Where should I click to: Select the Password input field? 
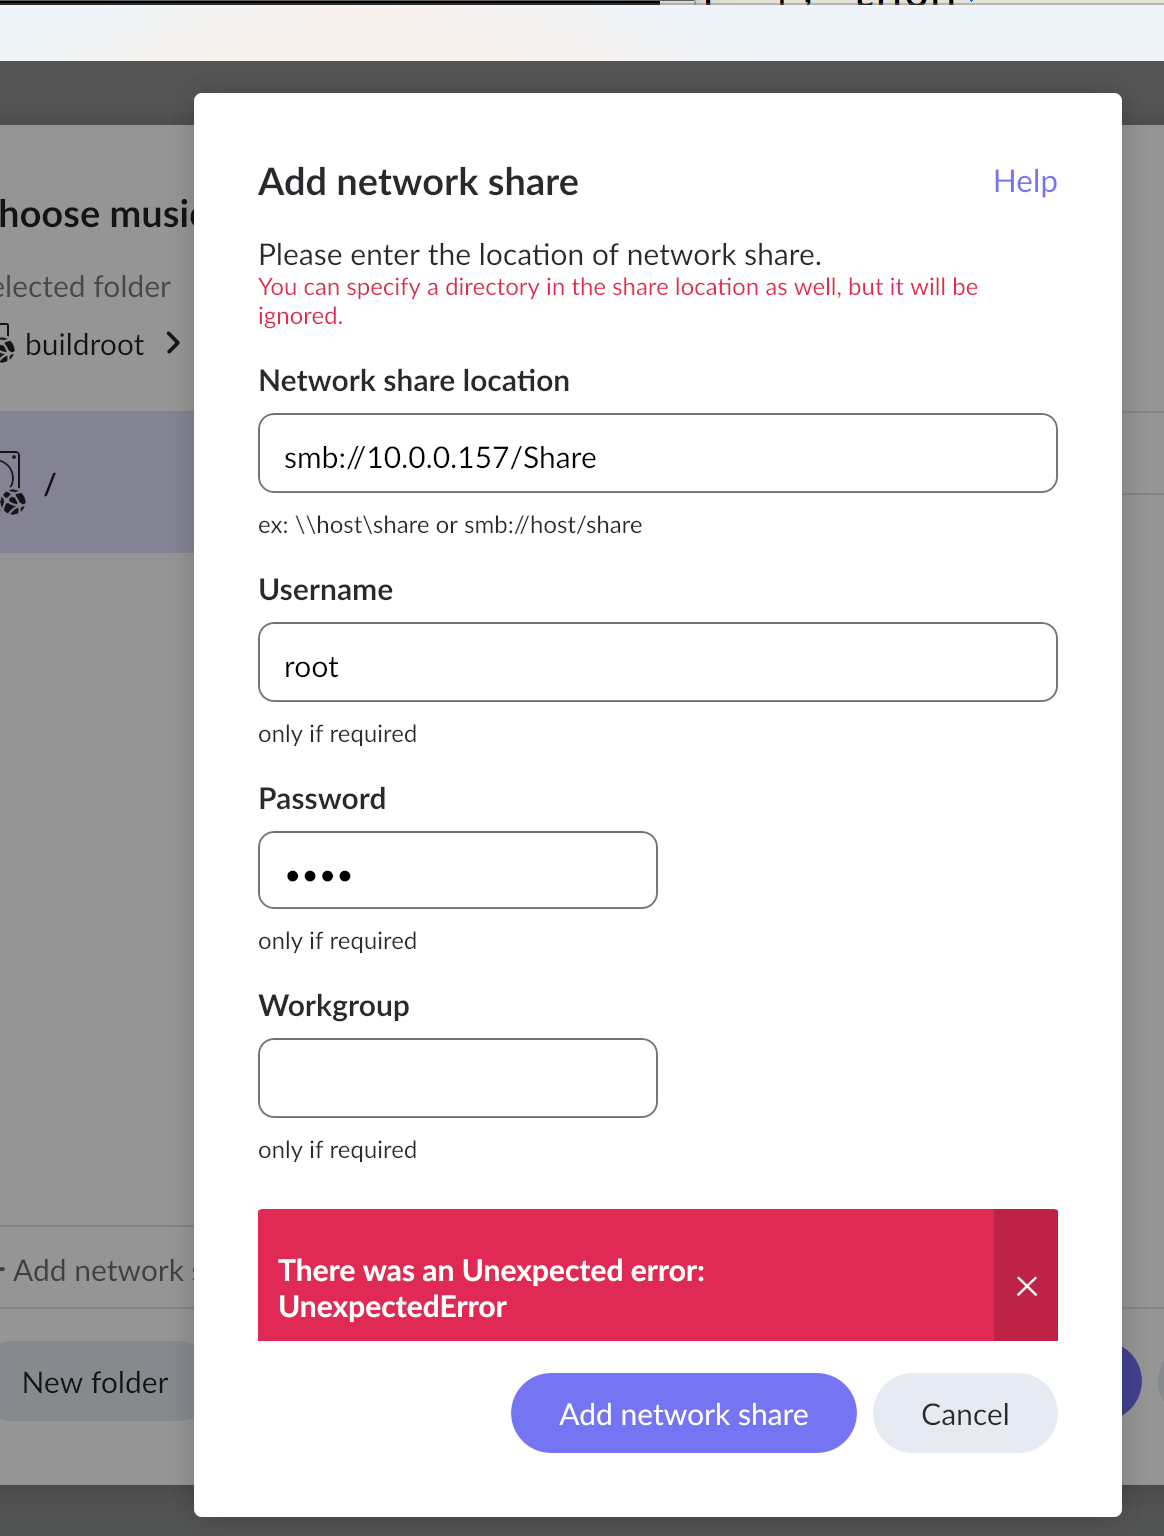(457, 871)
